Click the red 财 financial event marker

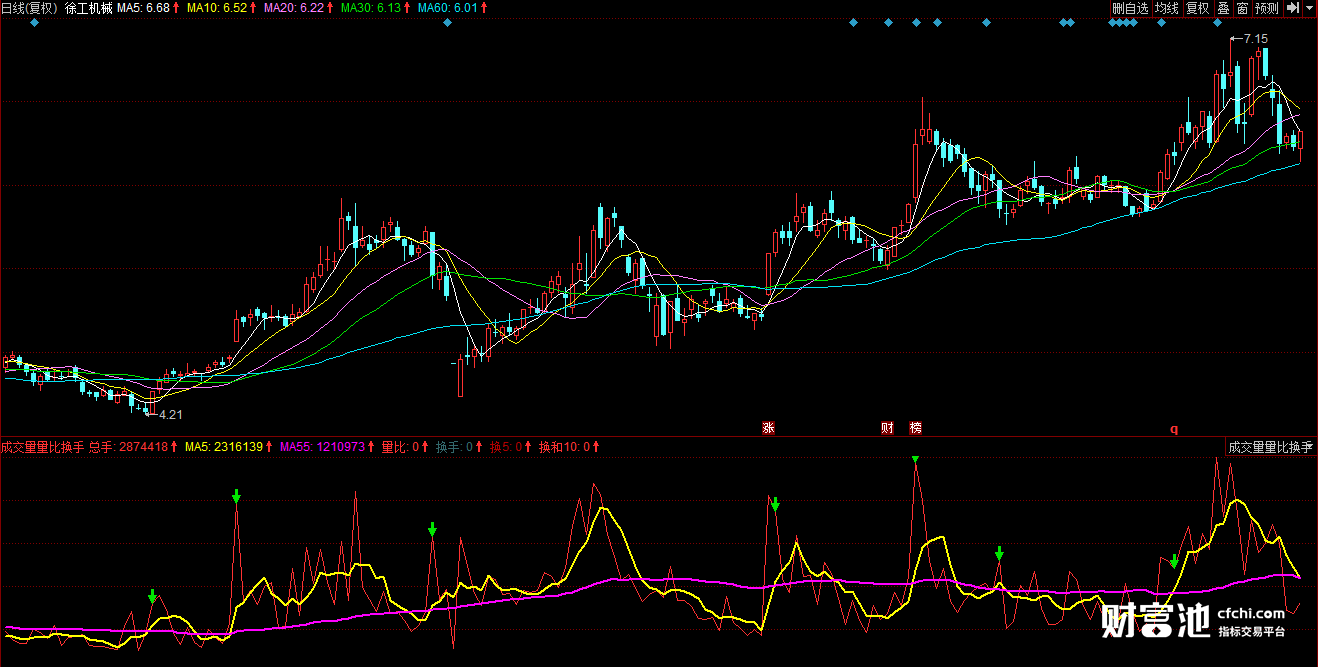[x=887, y=428]
